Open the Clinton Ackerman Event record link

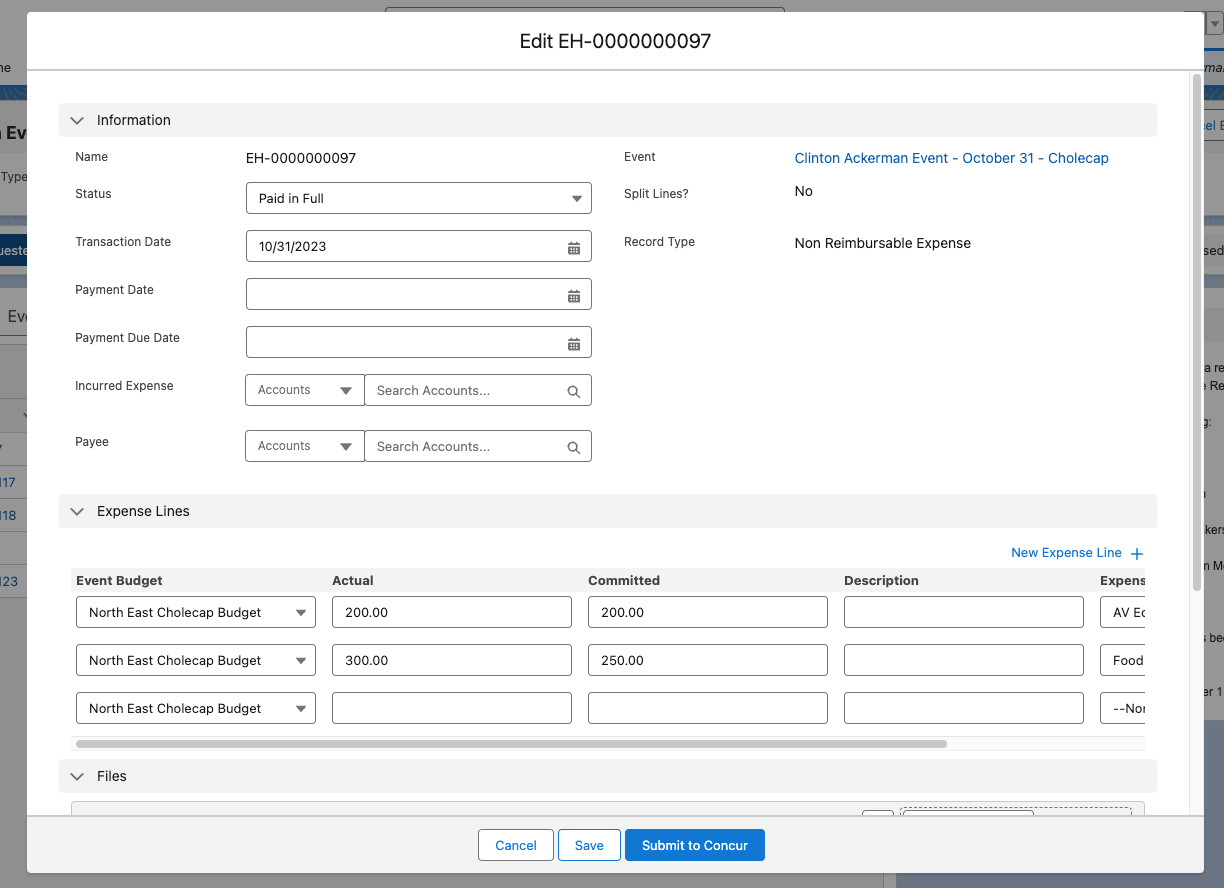951,158
